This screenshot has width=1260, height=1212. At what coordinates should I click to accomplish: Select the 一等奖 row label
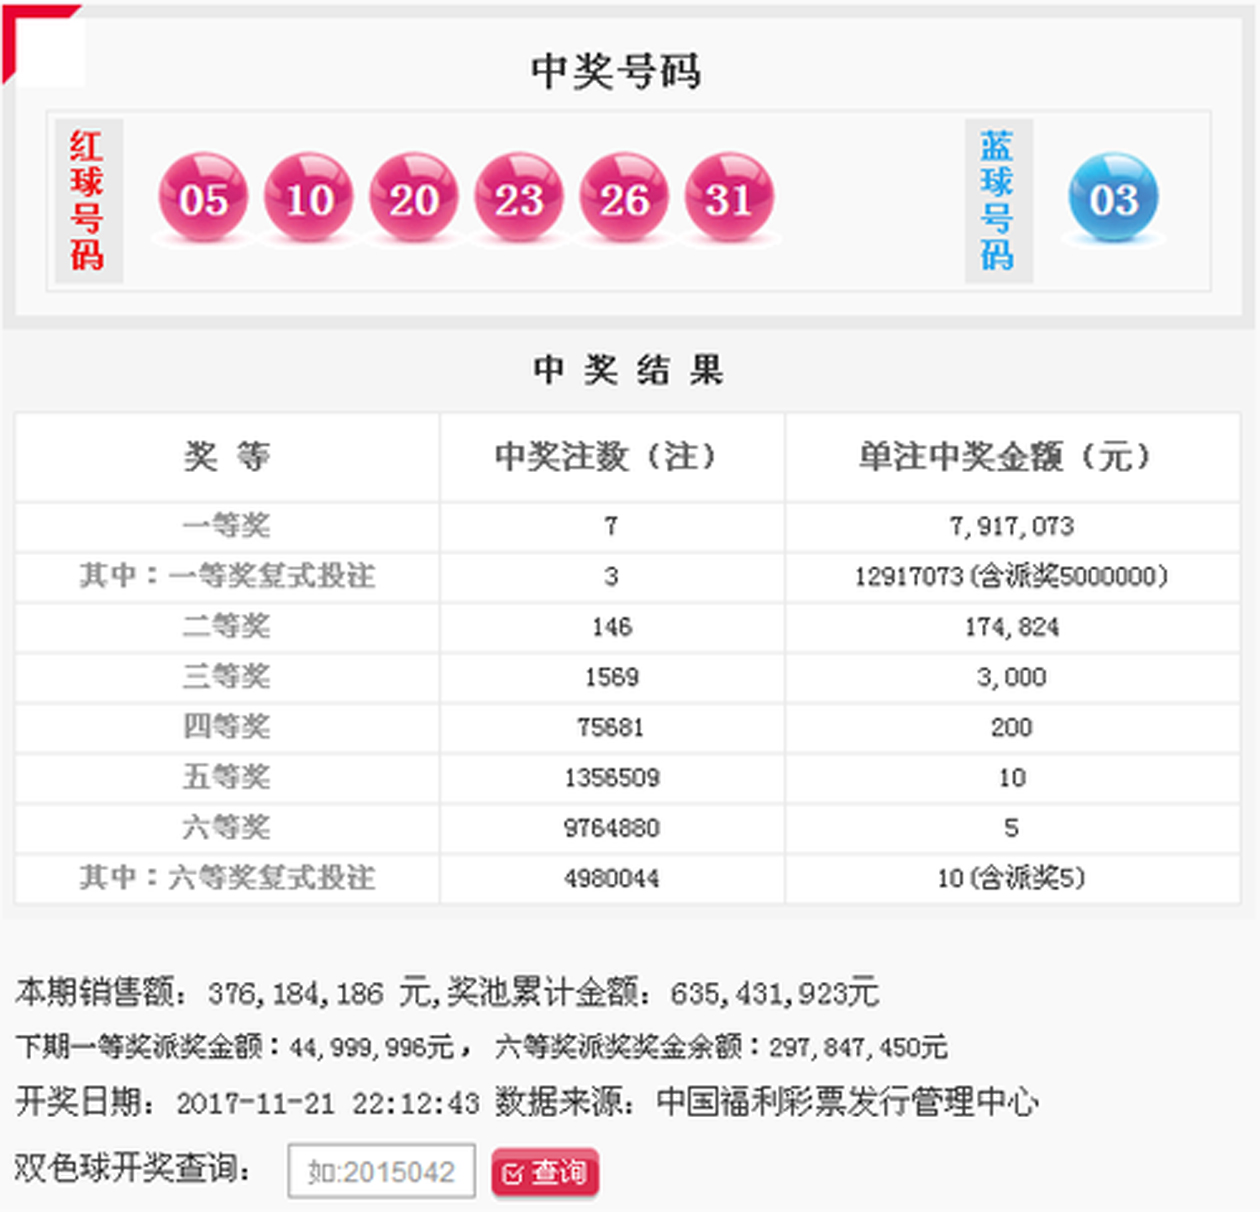(x=227, y=526)
